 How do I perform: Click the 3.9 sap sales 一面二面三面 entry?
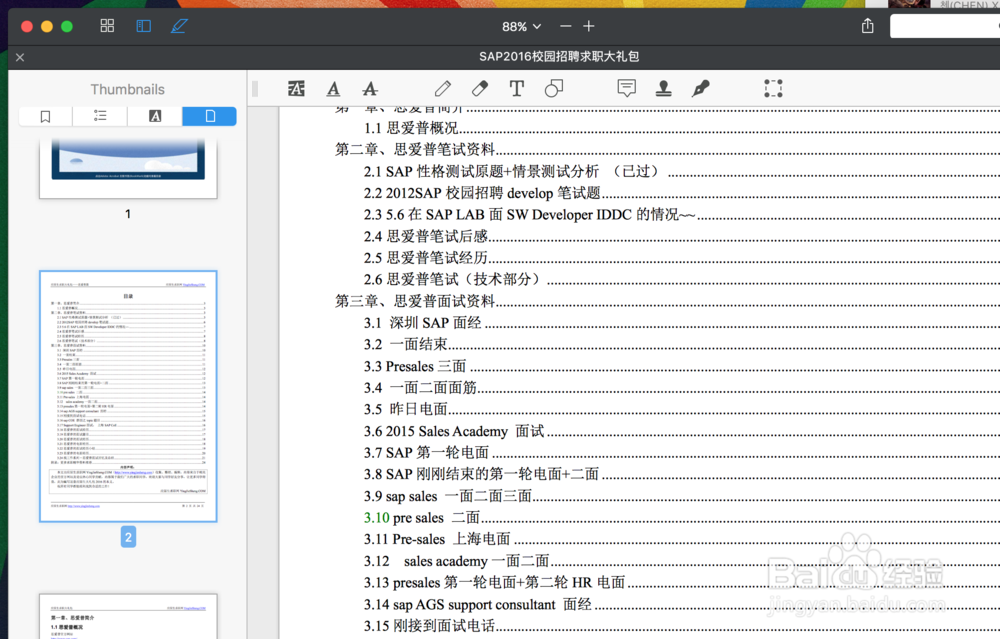(x=448, y=497)
